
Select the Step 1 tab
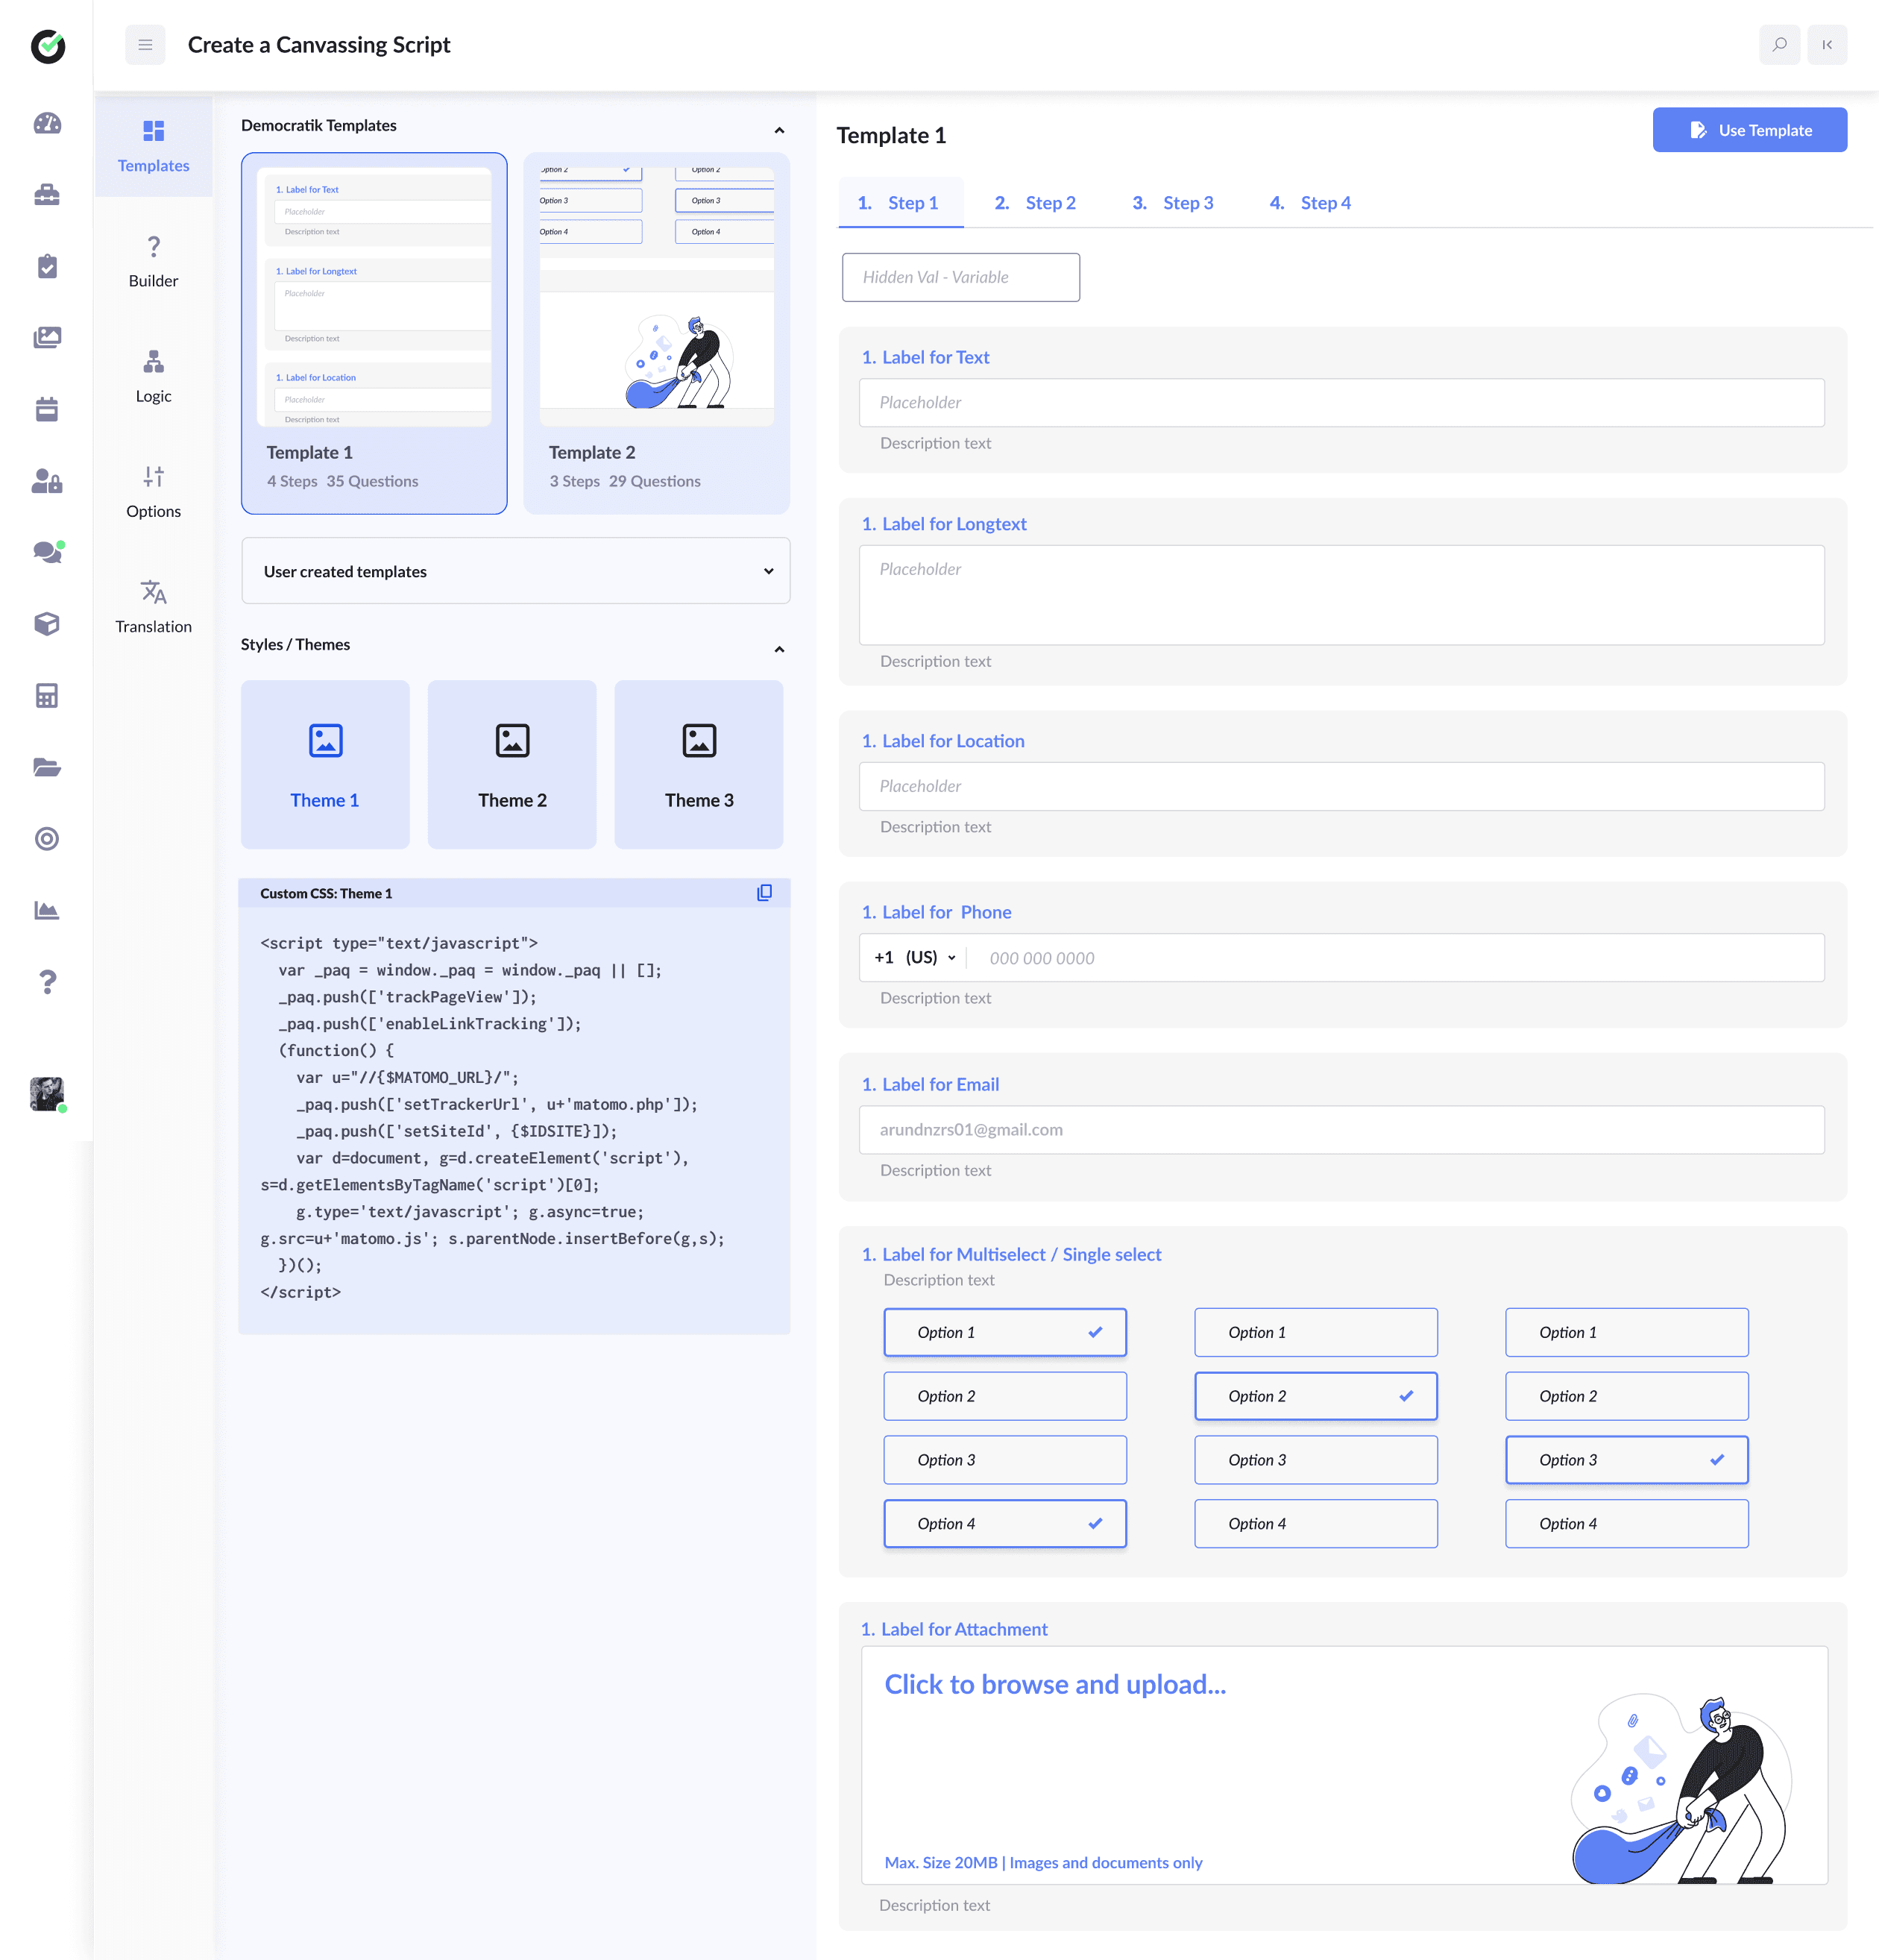point(901,203)
